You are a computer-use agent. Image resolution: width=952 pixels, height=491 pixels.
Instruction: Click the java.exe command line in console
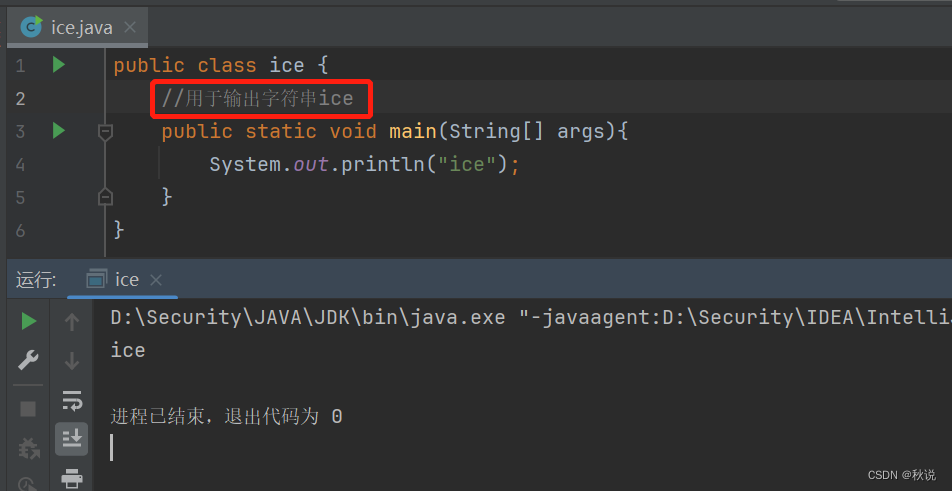point(531,317)
